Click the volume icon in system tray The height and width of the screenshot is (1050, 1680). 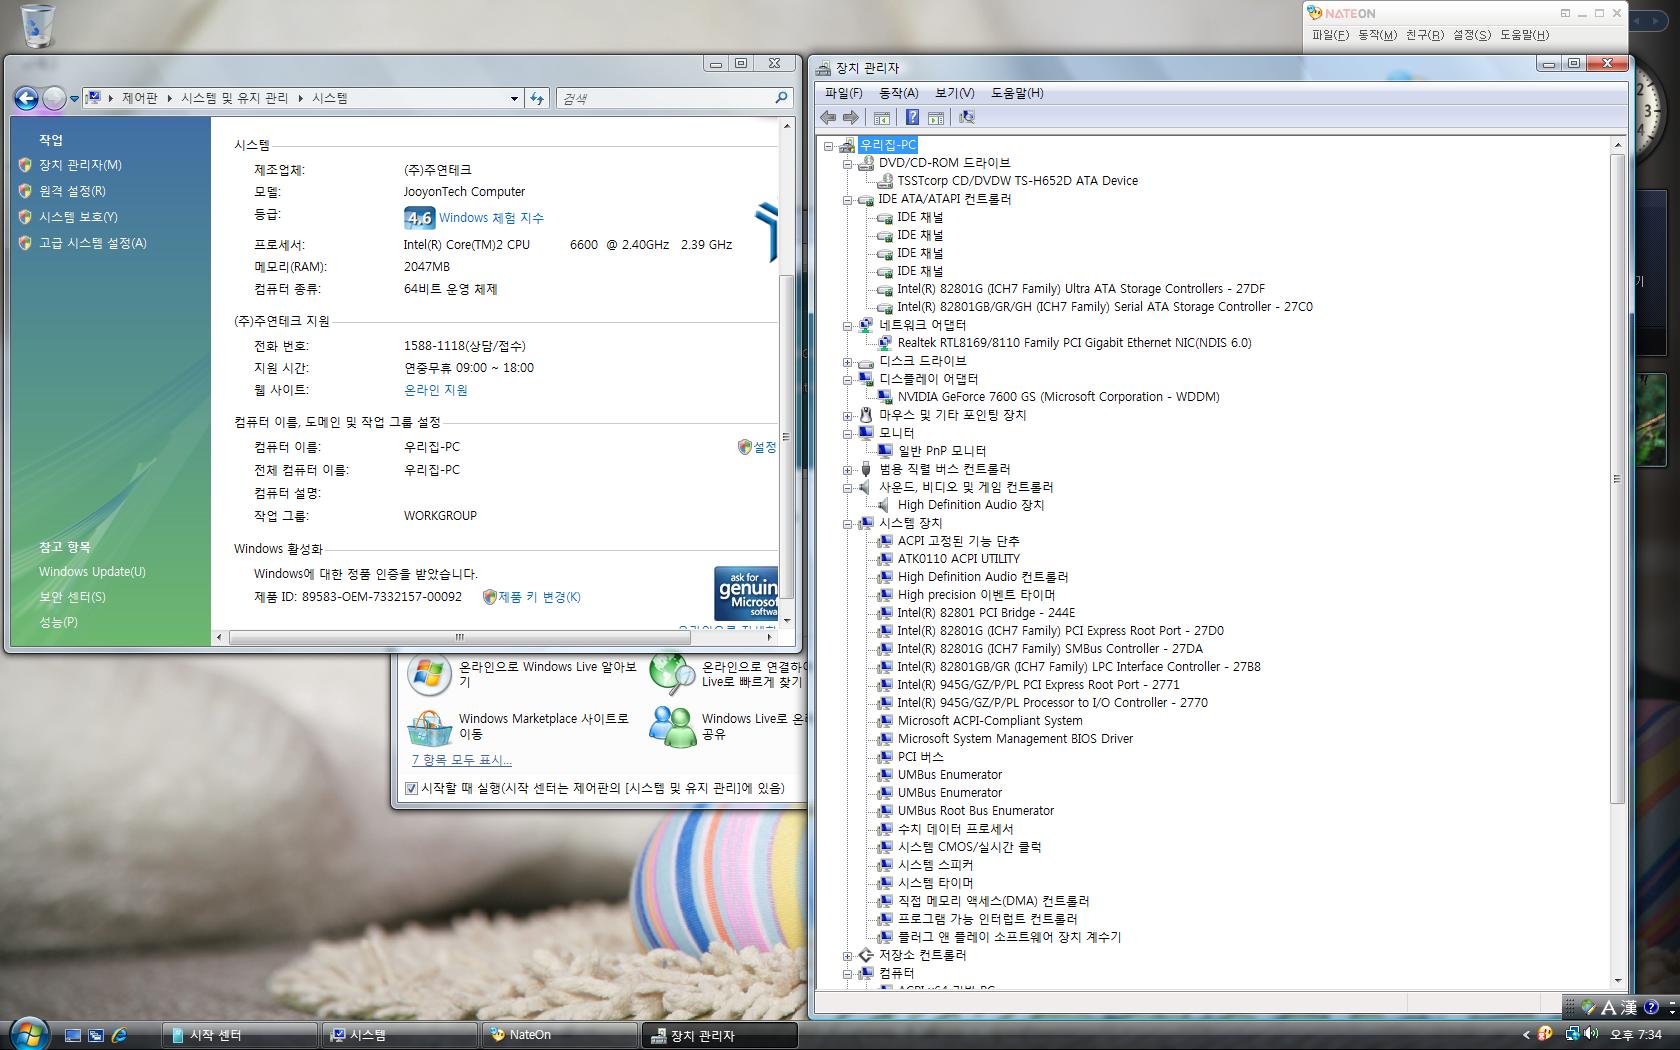tap(1591, 1034)
